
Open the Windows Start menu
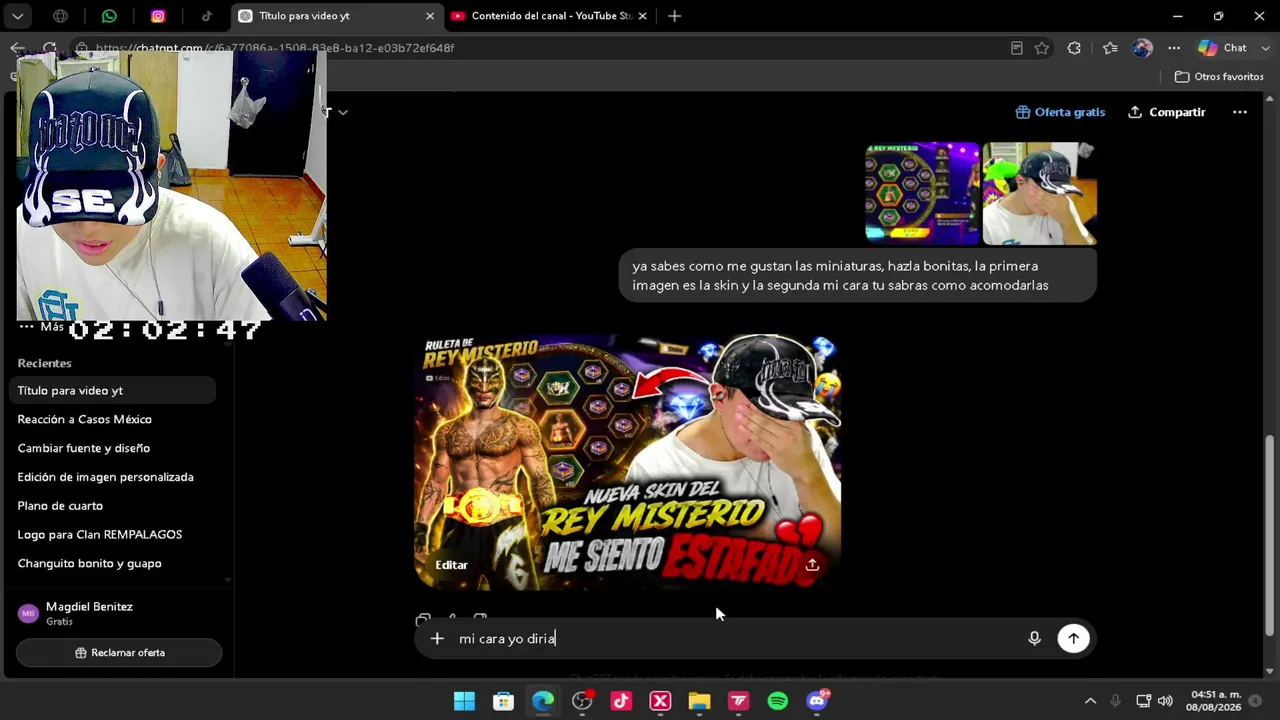464,701
